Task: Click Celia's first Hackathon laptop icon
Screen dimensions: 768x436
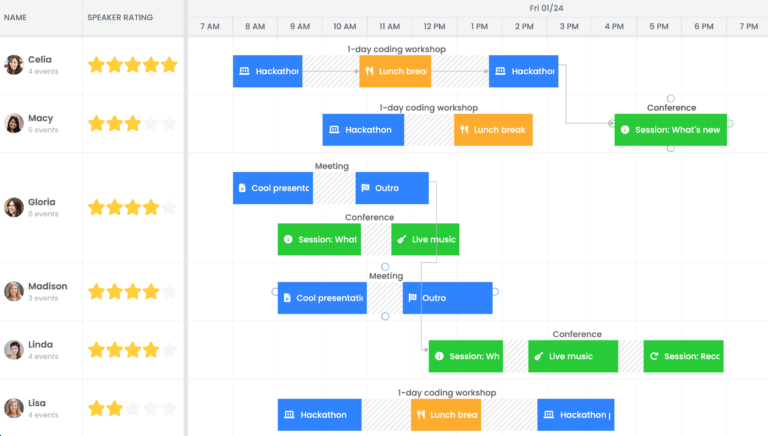Action: (x=244, y=71)
